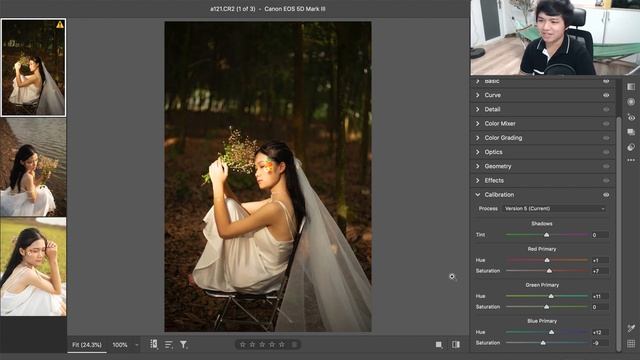Click Fit (24.3%) zoom button
640x360 pixels.
point(87,345)
